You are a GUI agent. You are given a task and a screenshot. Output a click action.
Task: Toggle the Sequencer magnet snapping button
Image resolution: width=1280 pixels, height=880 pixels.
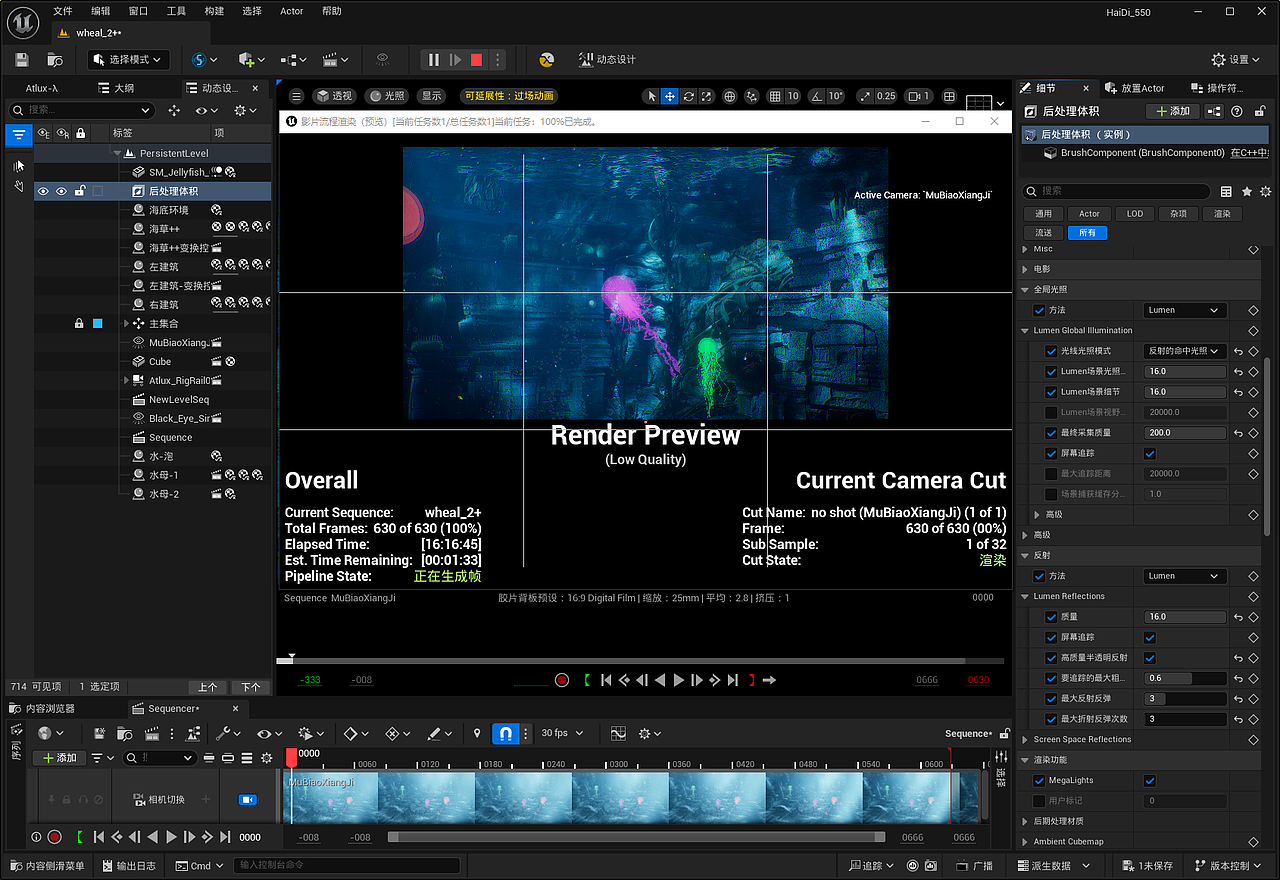click(x=506, y=733)
